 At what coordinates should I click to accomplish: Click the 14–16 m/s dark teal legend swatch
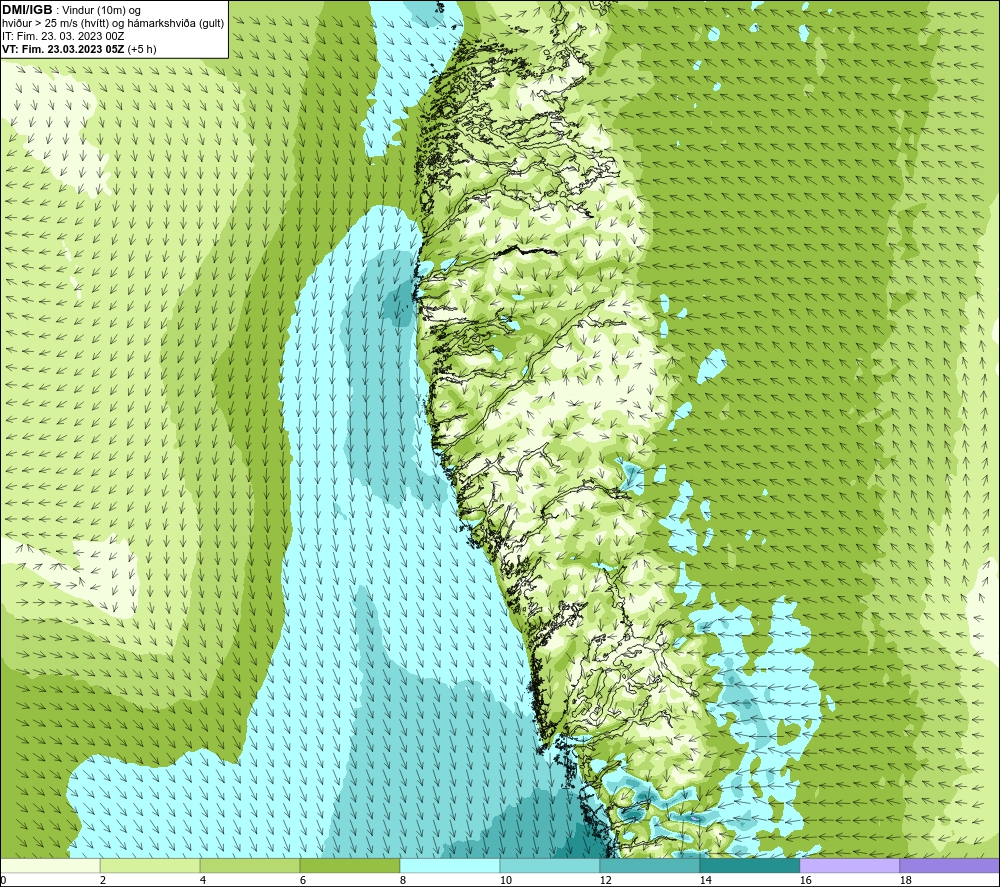coord(749,866)
